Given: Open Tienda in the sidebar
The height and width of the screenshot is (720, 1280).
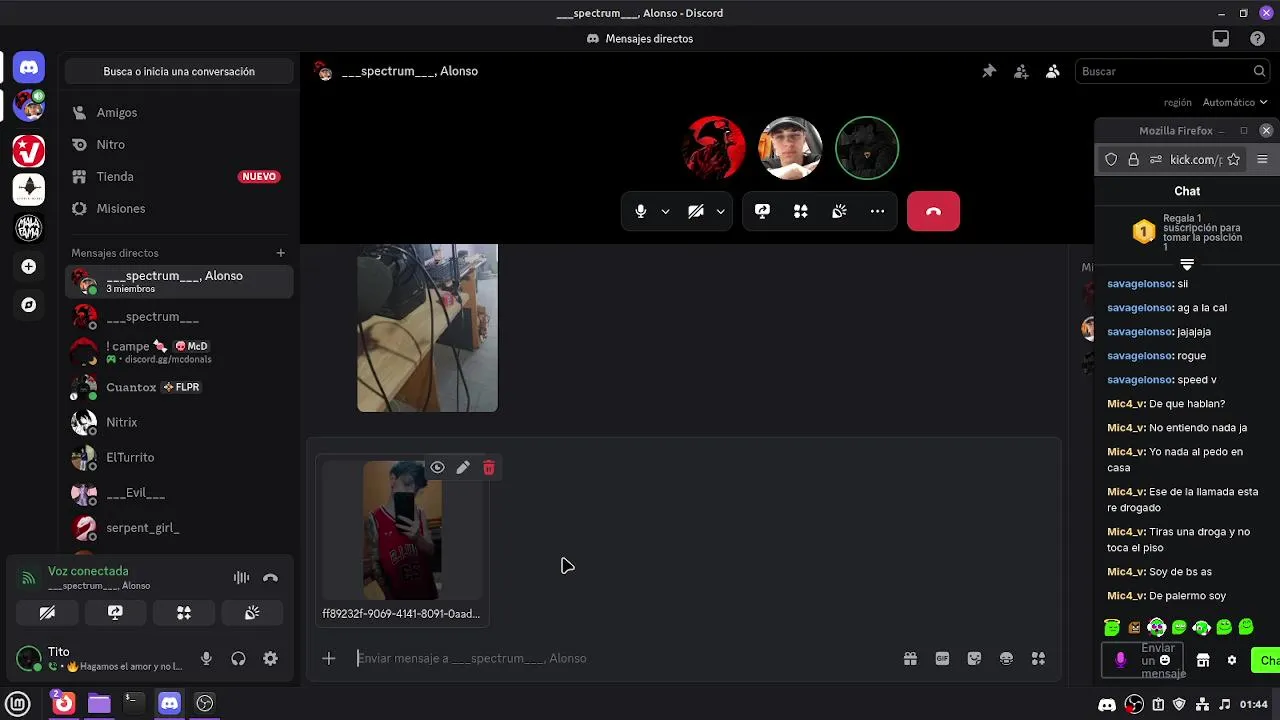Looking at the screenshot, I should [x=179, y=177].
